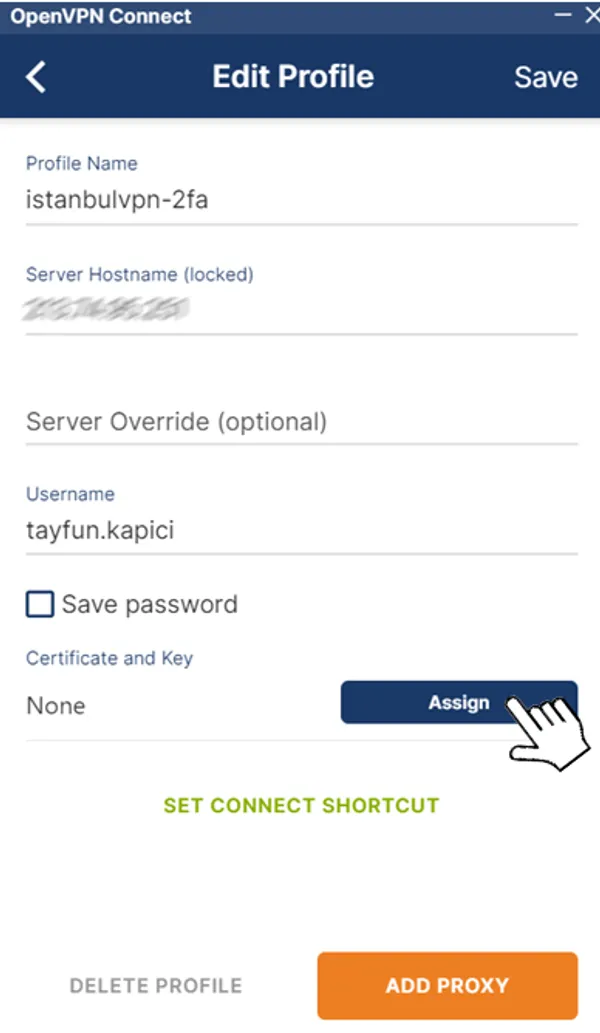This screenshot has height=1033, width=600.
Task: Enable the Save password checkbox
Action: (40, 605)
